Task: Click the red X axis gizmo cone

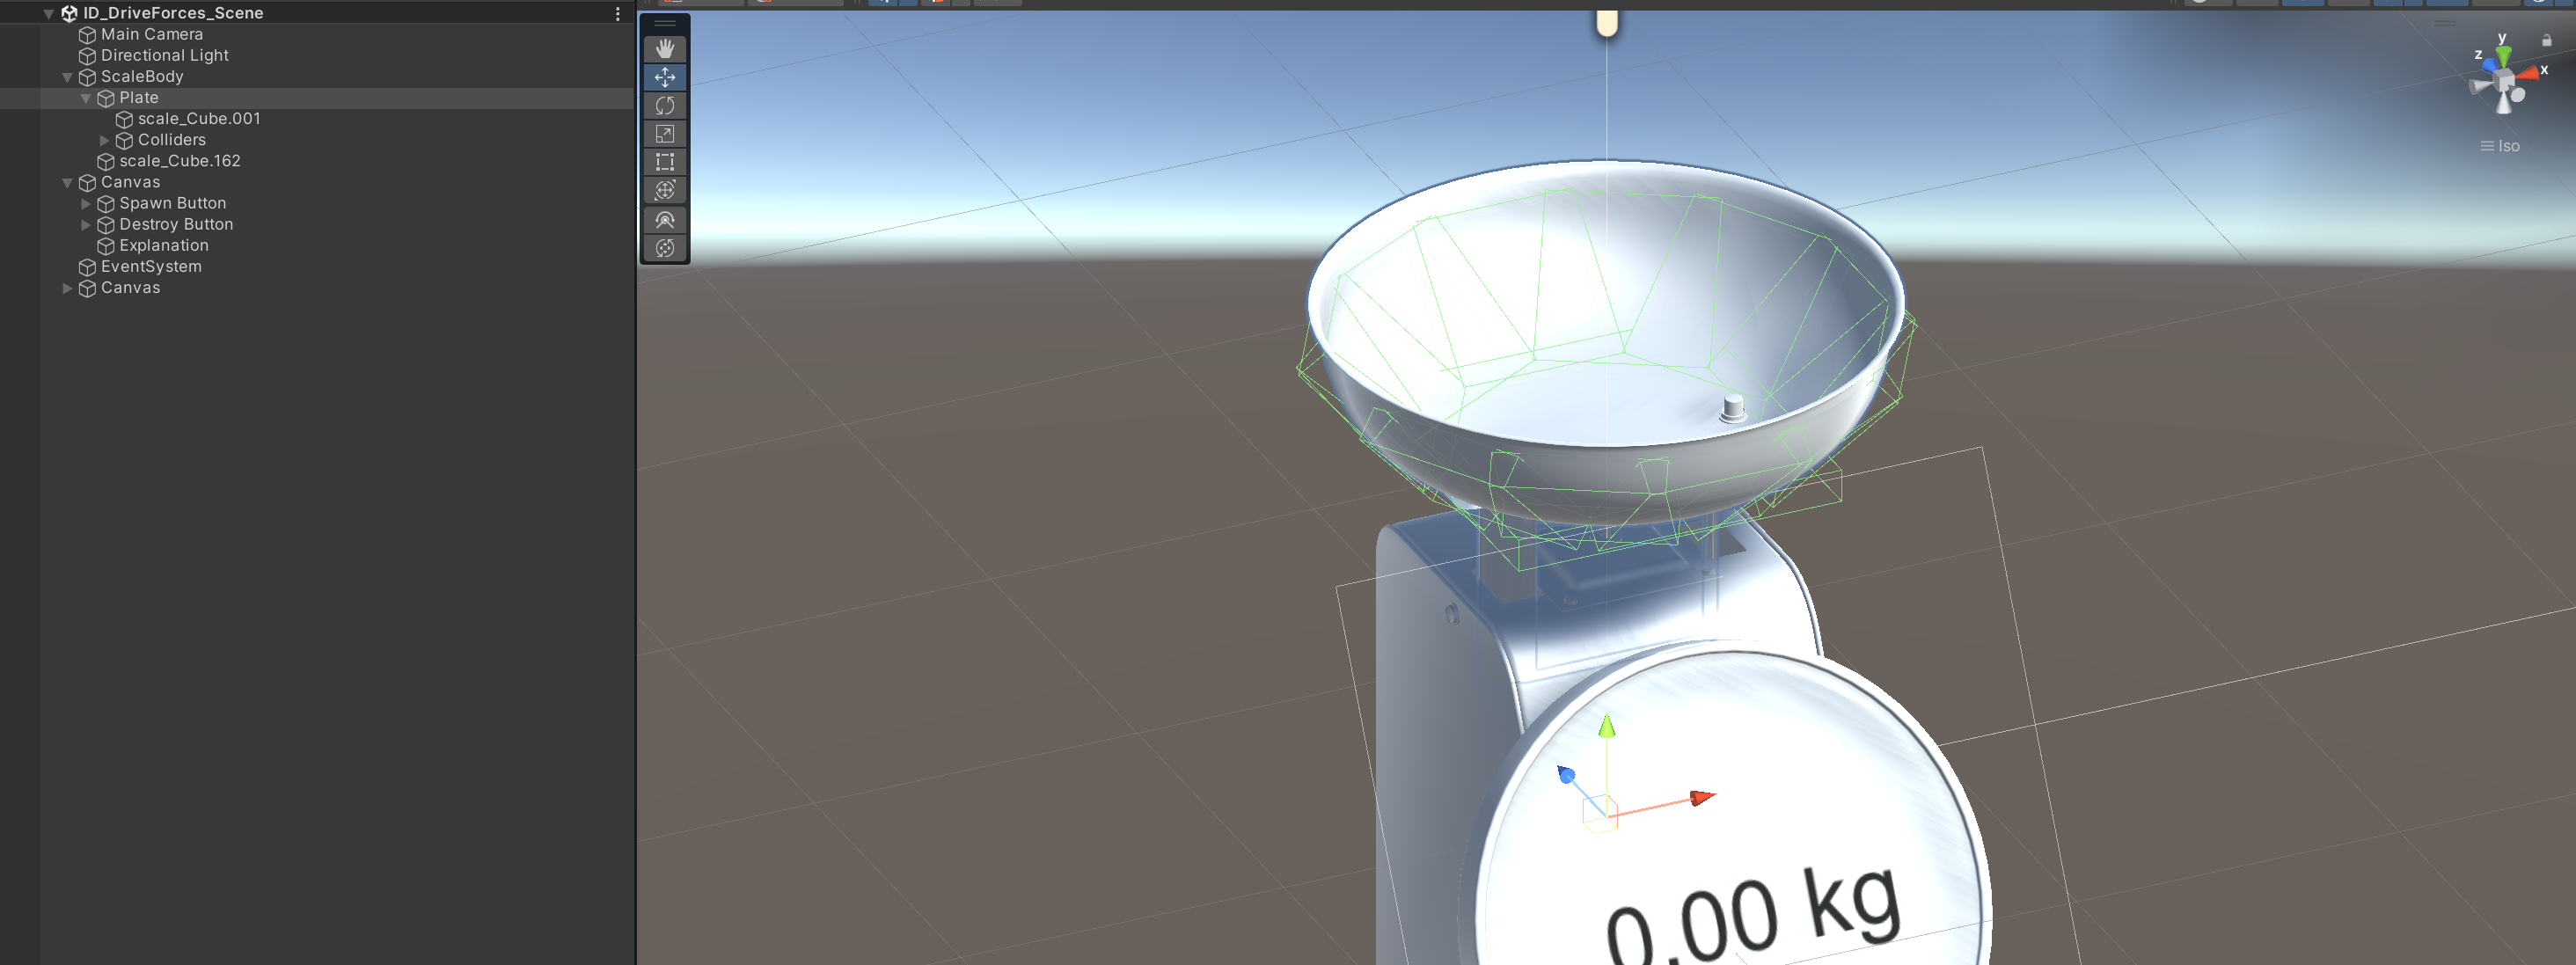Action: pyautogui.click(x=2531, y=73)
